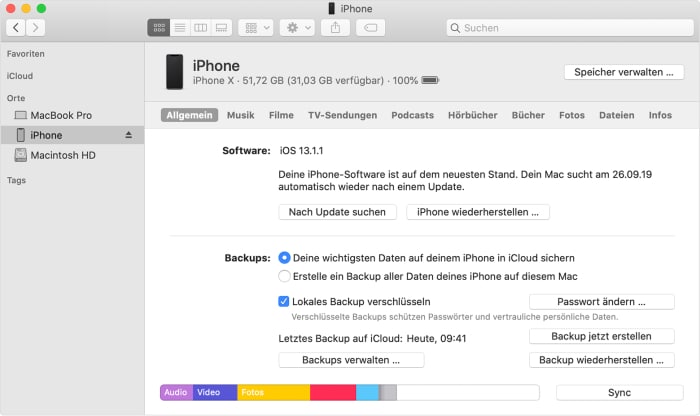Click the large iPhone device icon
Image resolution: width=700 pixels, height=416 pixels.
click(x=175, y=72)
